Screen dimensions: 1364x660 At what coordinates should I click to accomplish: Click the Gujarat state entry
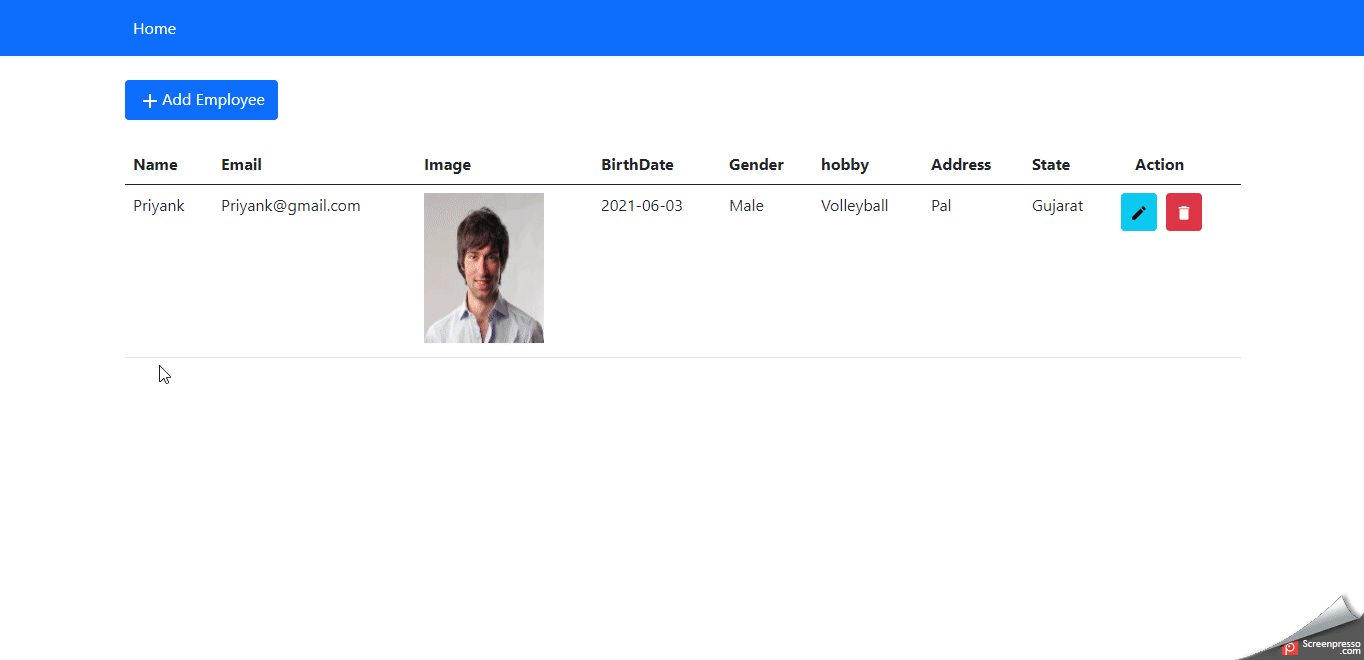1057,205
